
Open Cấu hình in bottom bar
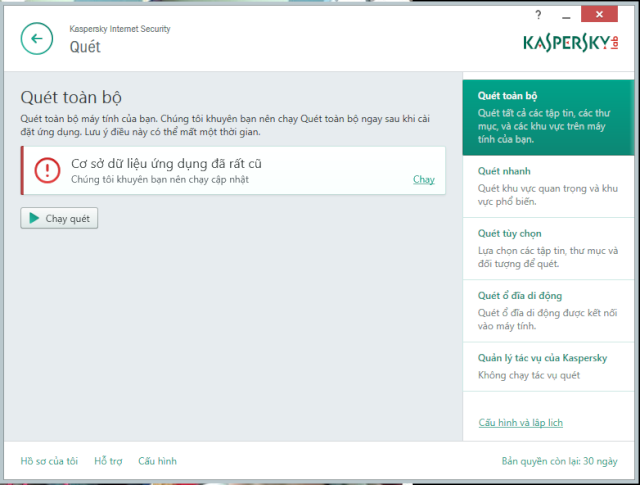coord(158,461)
